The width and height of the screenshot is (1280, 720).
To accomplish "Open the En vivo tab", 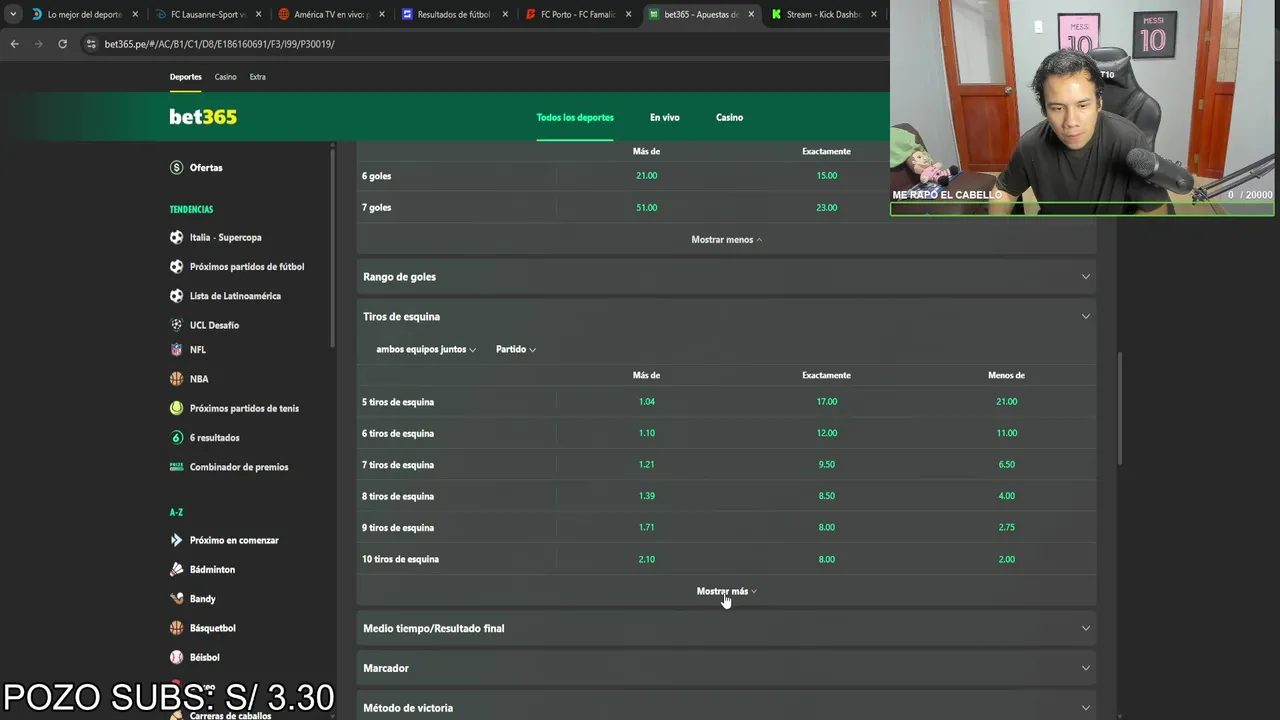I will [665, 117].
